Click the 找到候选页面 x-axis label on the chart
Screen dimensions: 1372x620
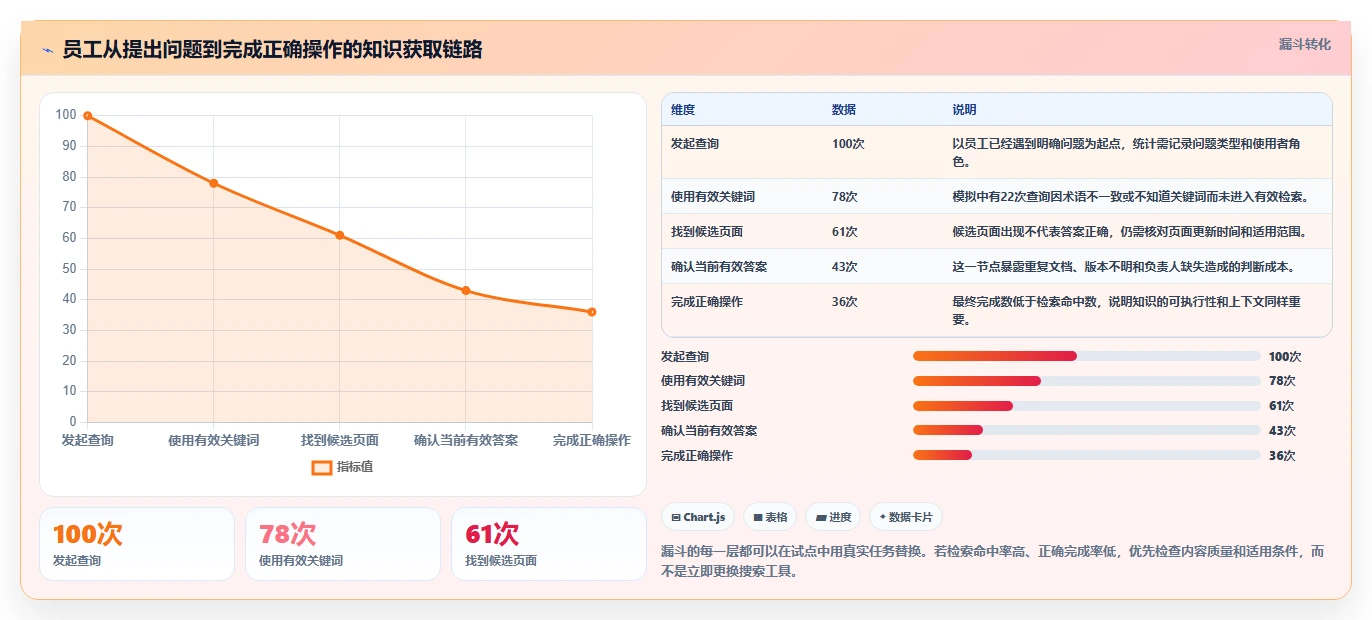(x=340, y=440)
